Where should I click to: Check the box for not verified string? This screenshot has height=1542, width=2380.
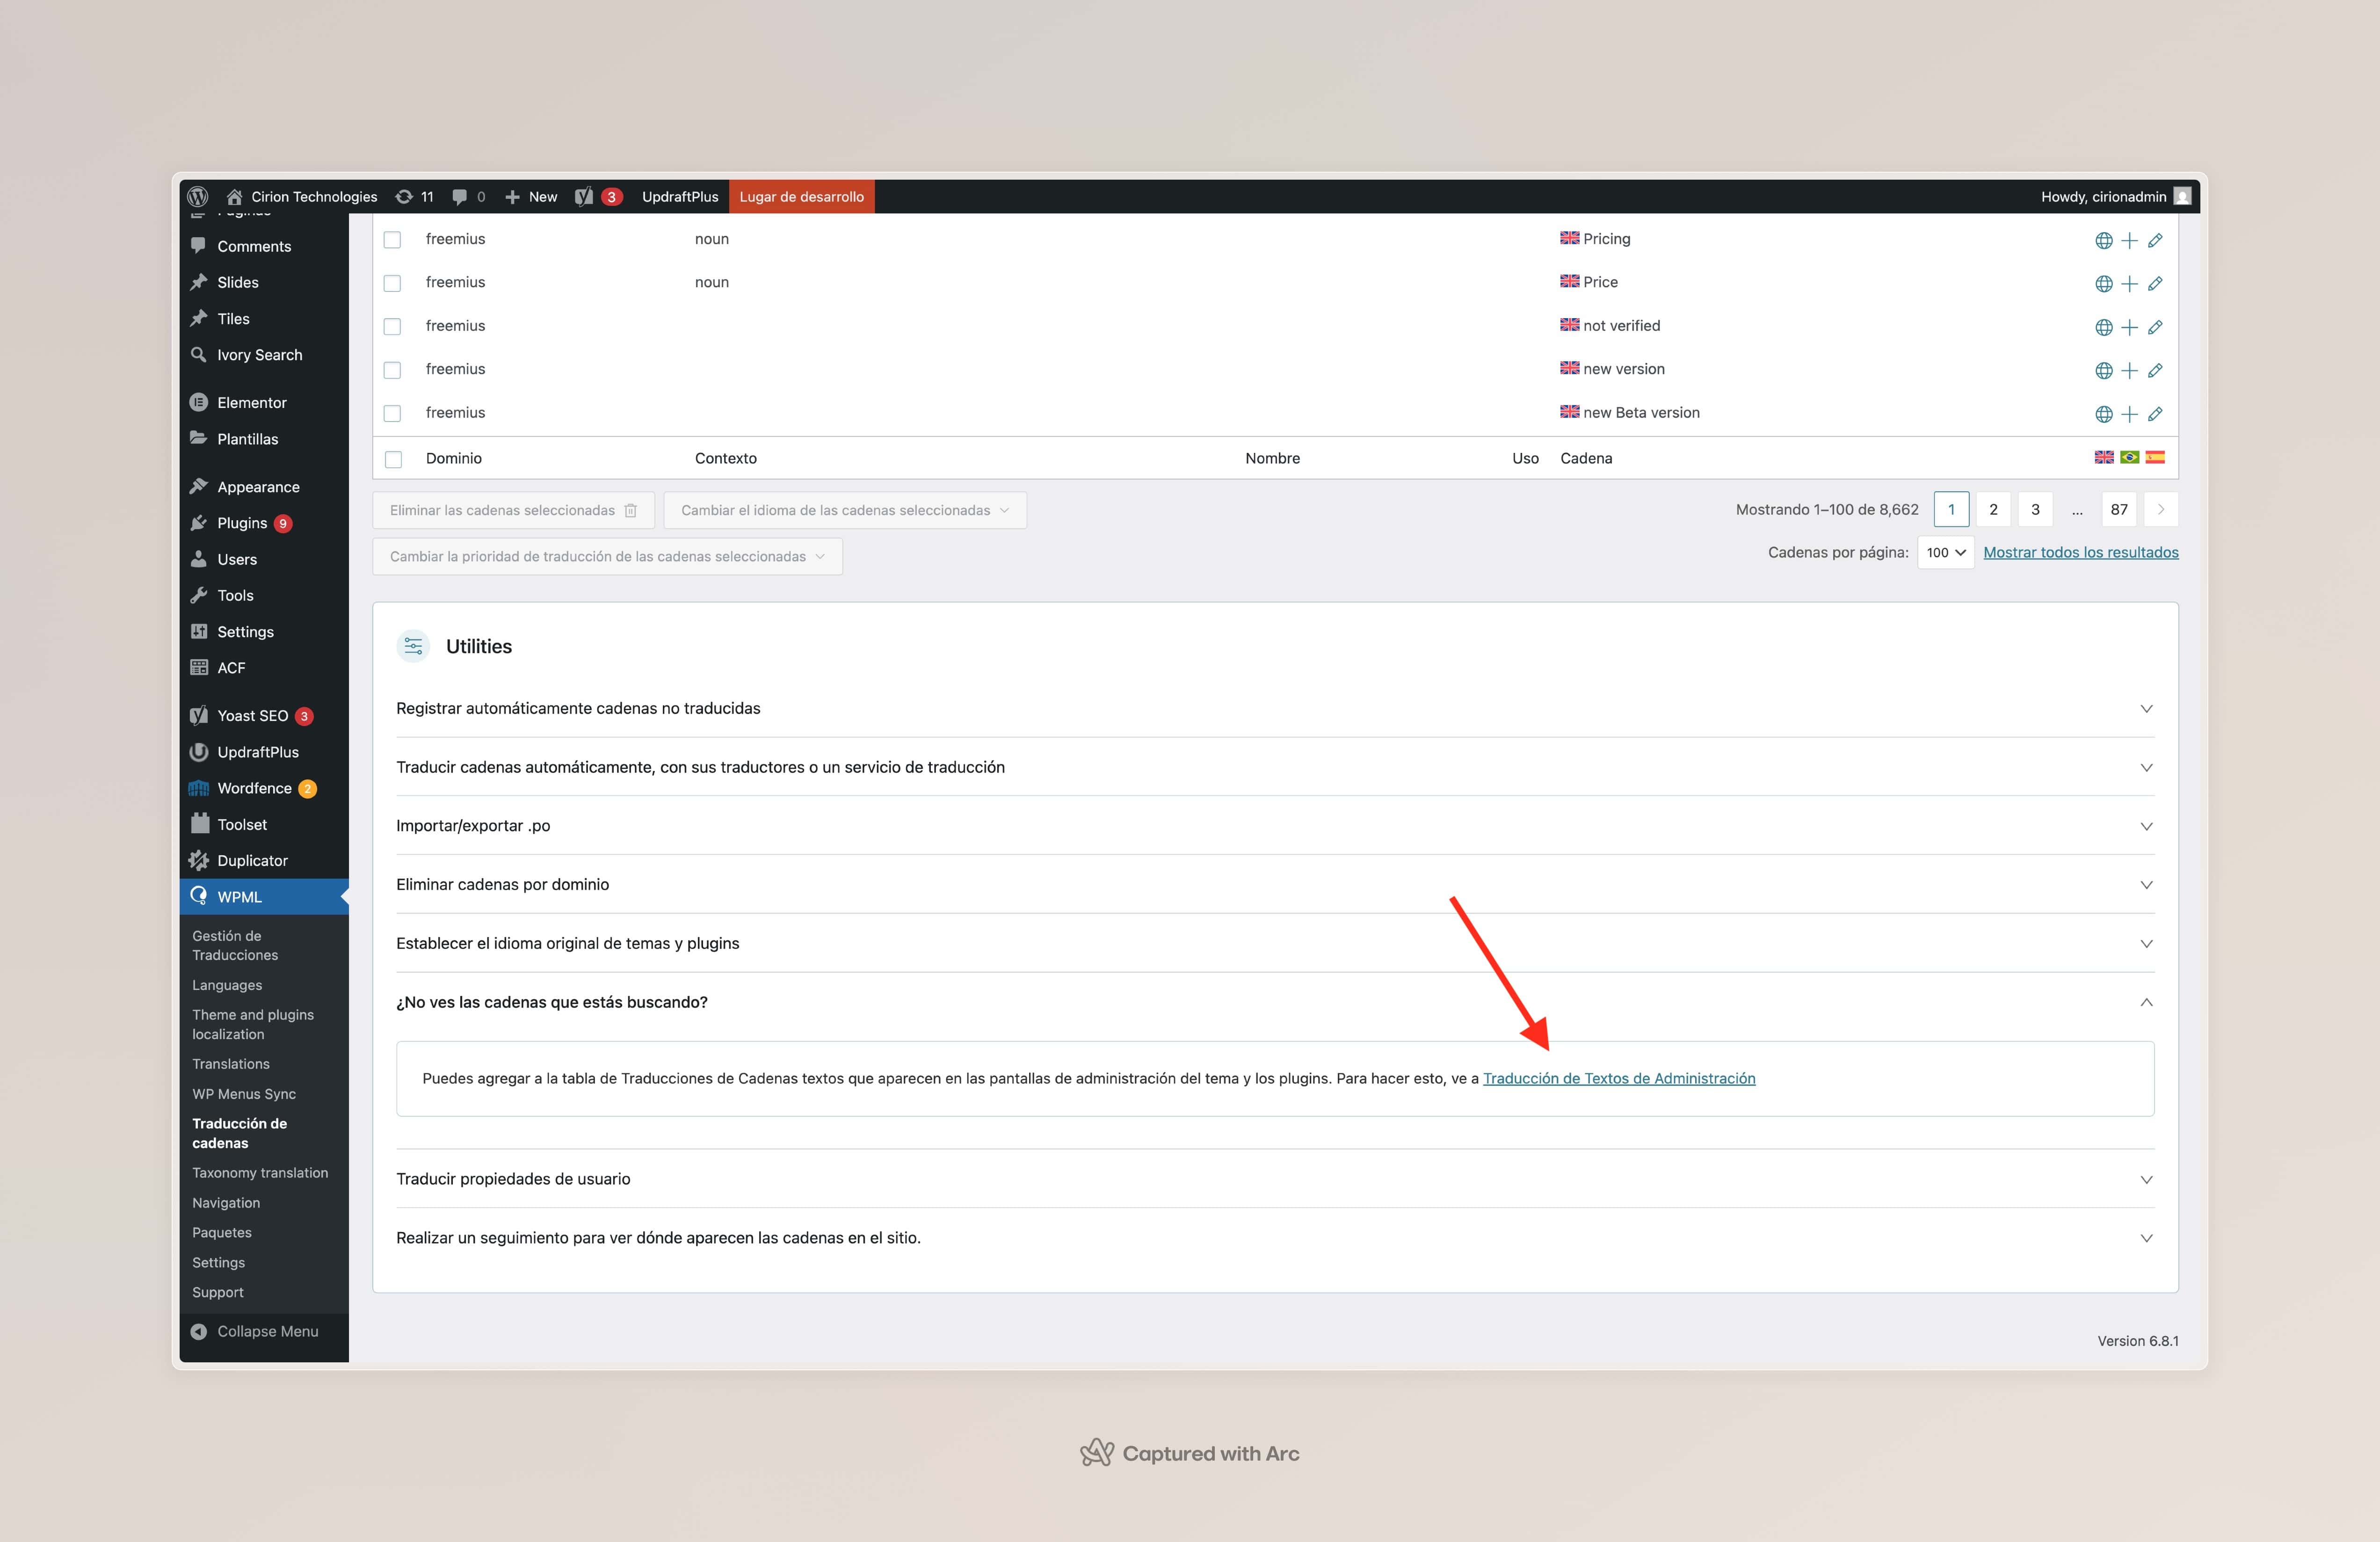click(393, 327)
